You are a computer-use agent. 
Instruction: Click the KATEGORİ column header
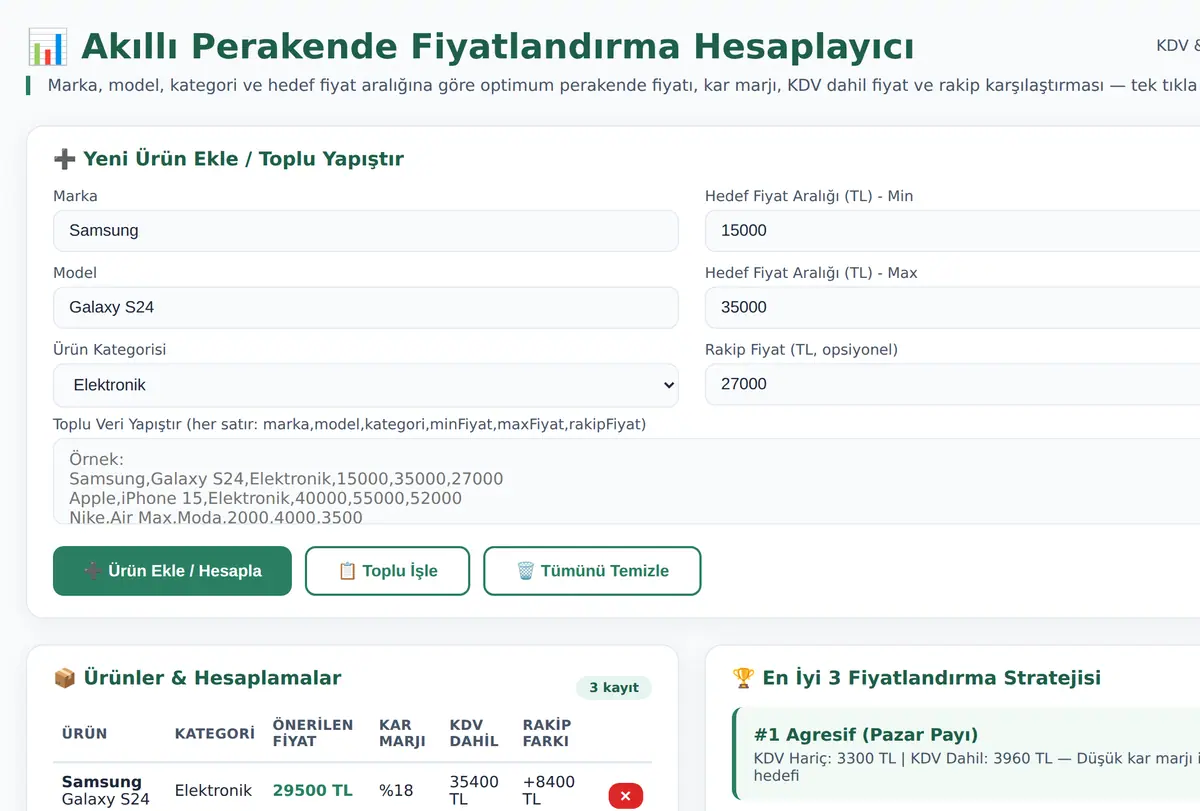click(214, 734)
